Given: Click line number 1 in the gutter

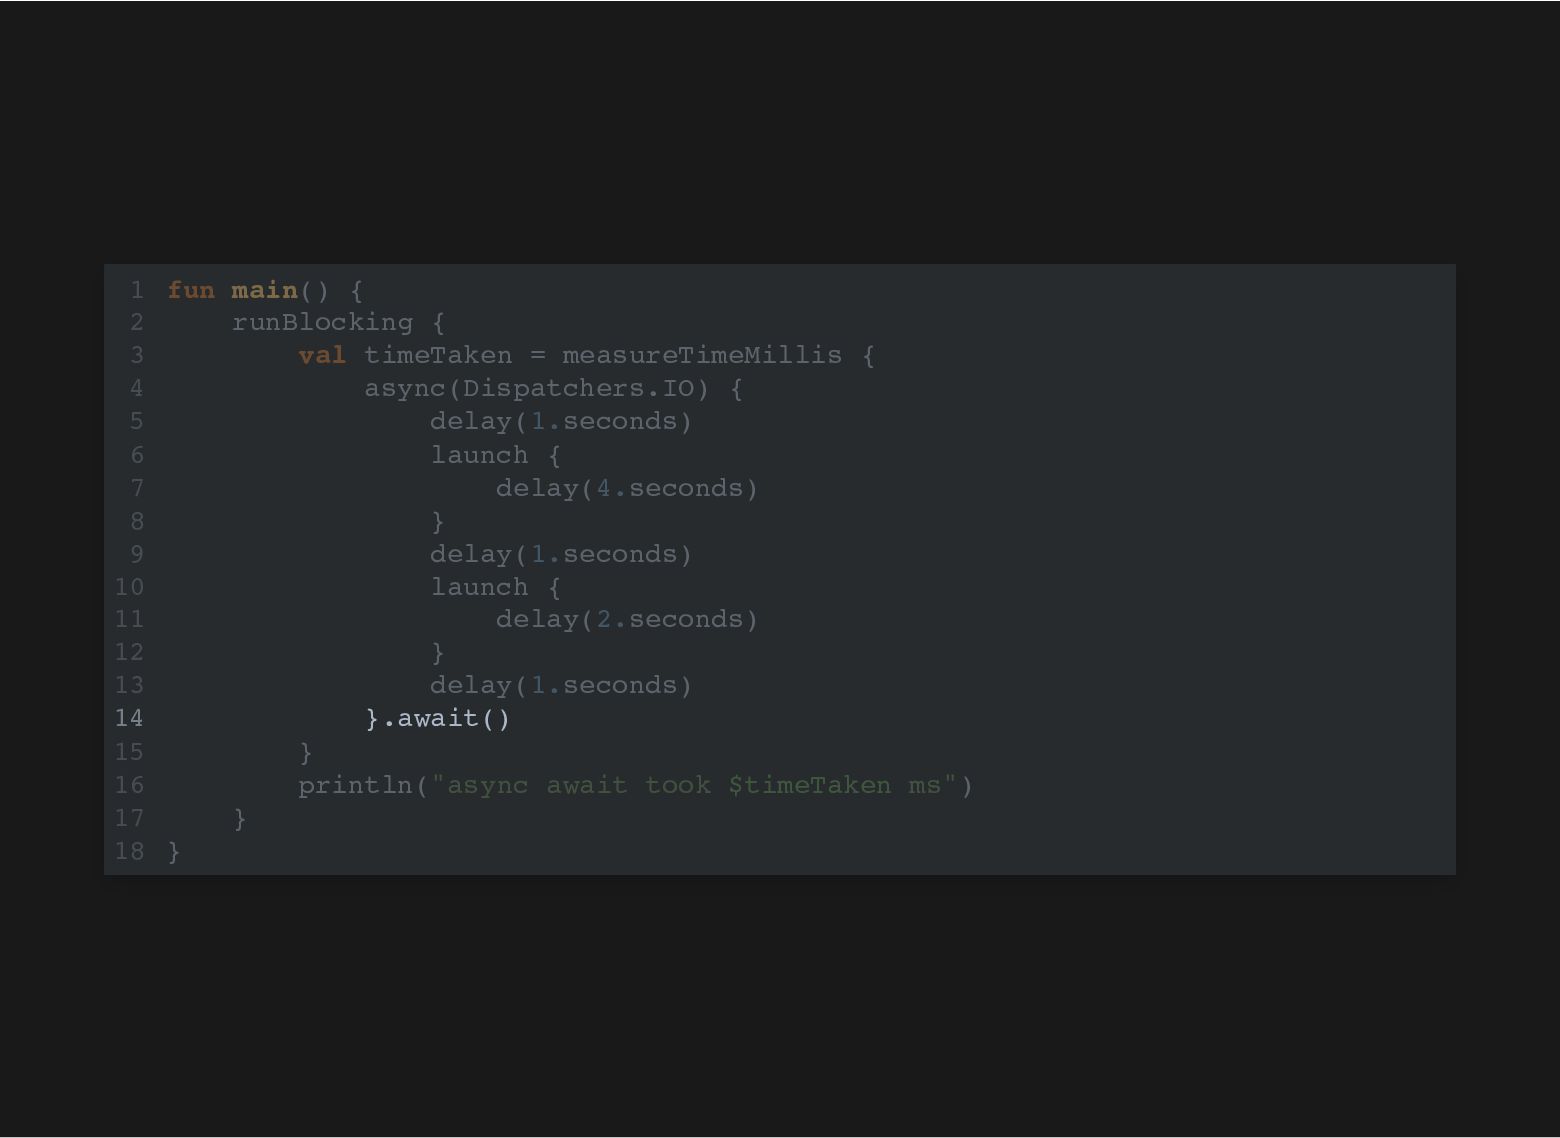Looking at the screenshot, I should [x=136, y=290].
